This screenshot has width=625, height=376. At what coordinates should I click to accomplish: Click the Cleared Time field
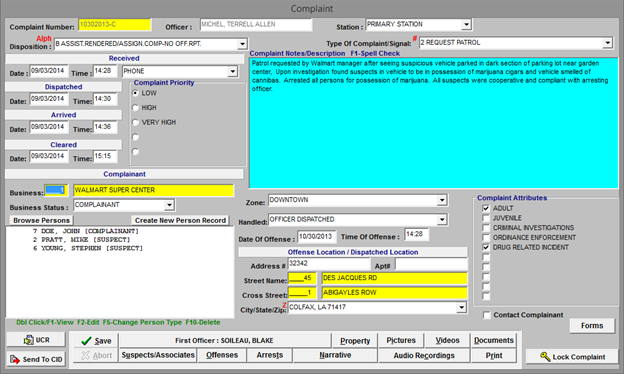click(105, 156)
